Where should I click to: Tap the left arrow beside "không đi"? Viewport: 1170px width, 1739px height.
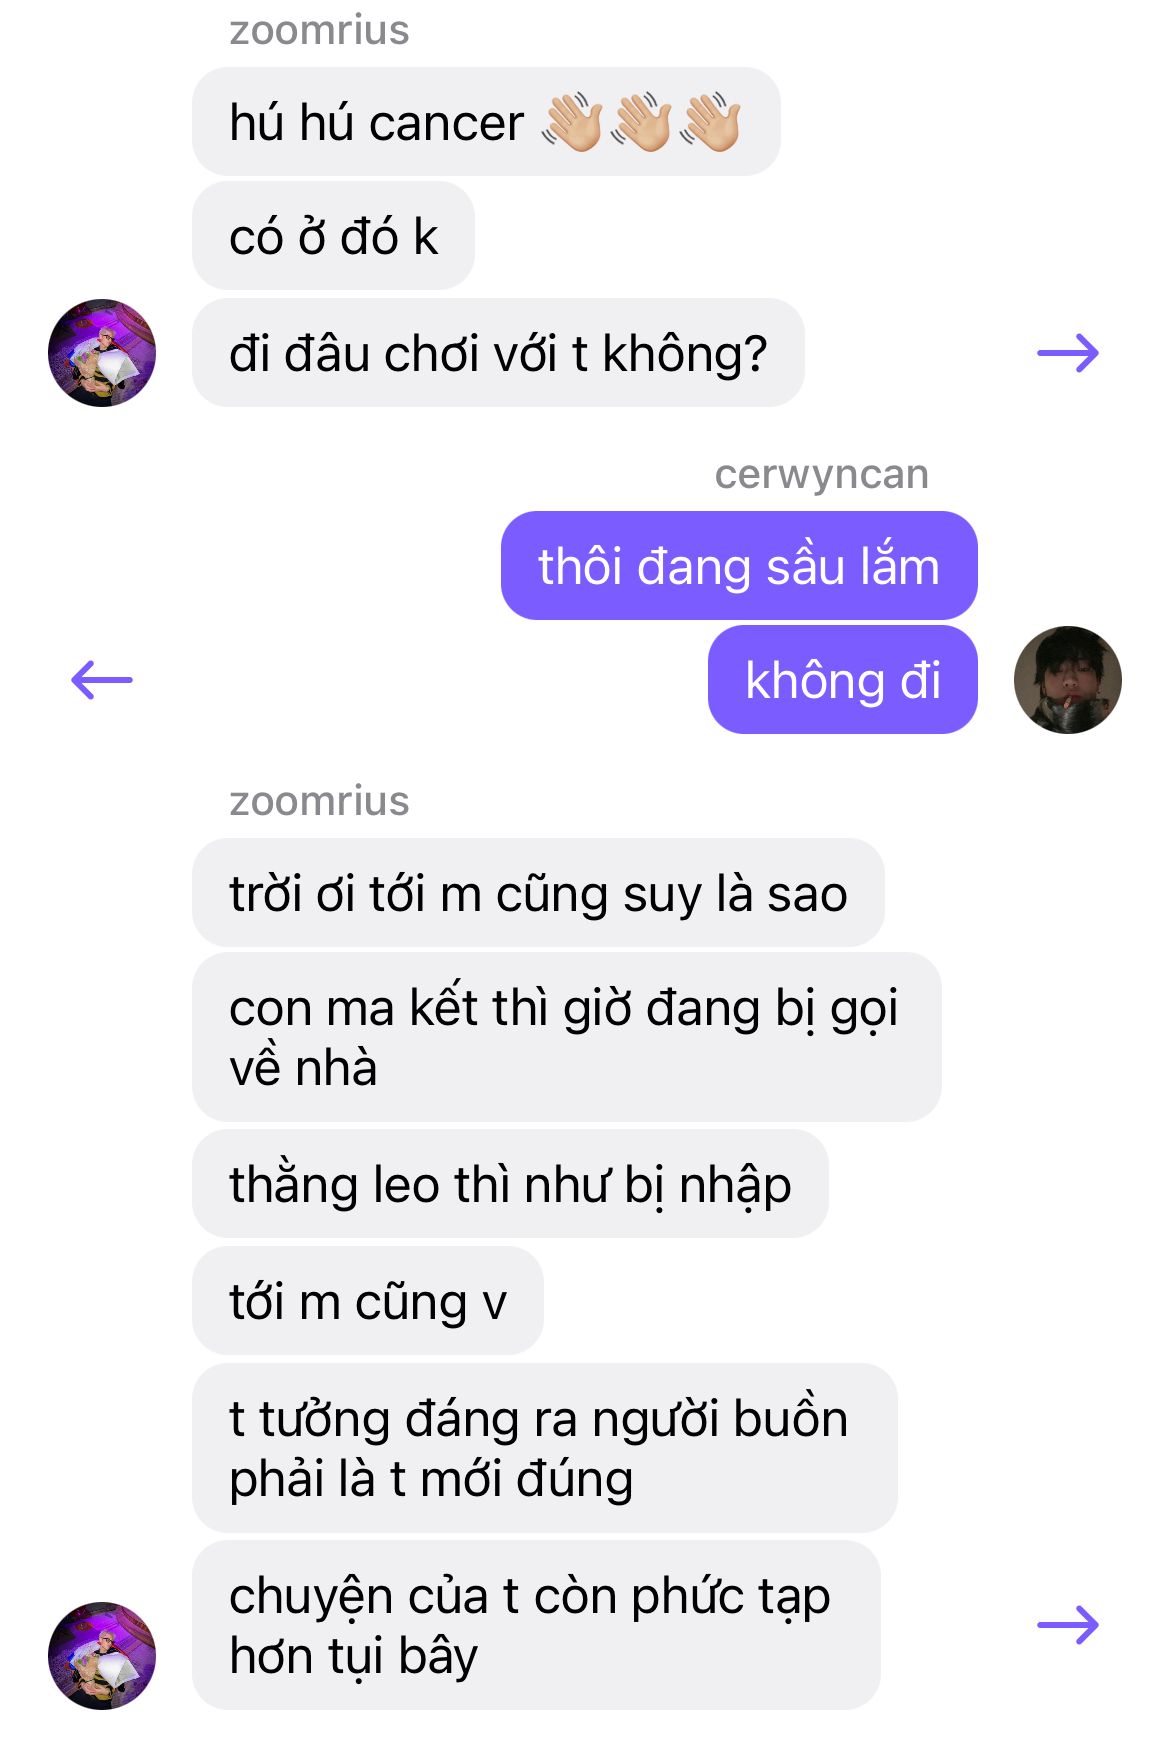(x=102, y=680)
